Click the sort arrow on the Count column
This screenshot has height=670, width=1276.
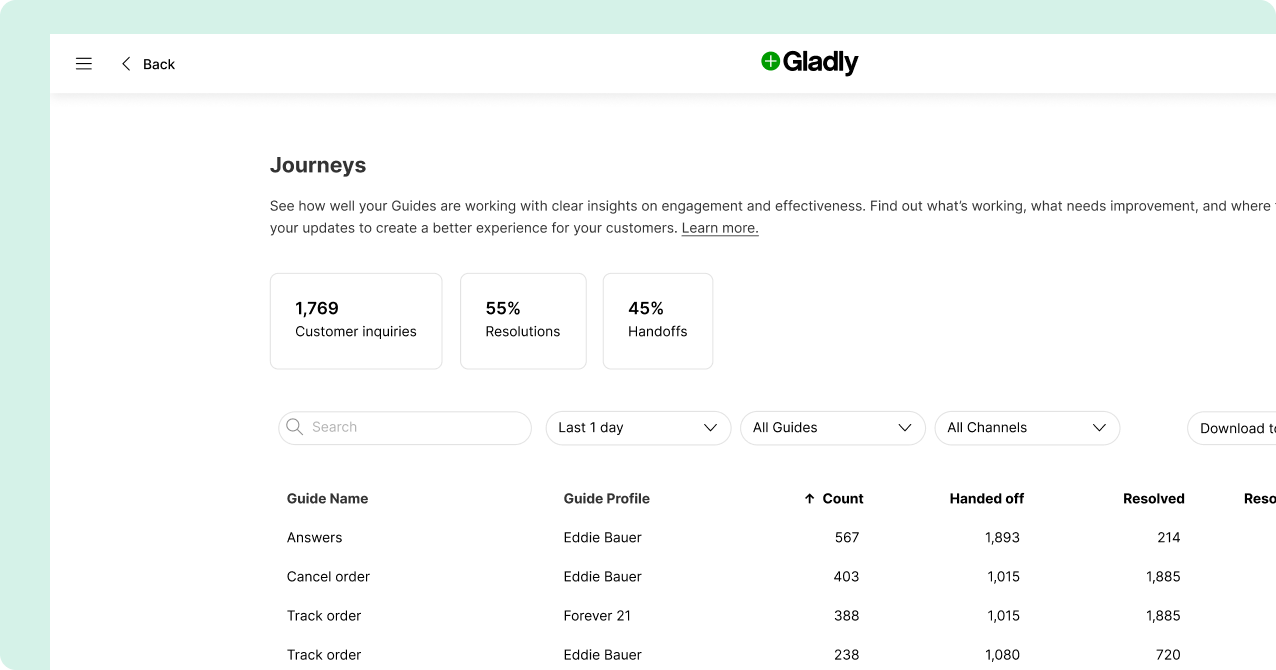click(808, 498)
